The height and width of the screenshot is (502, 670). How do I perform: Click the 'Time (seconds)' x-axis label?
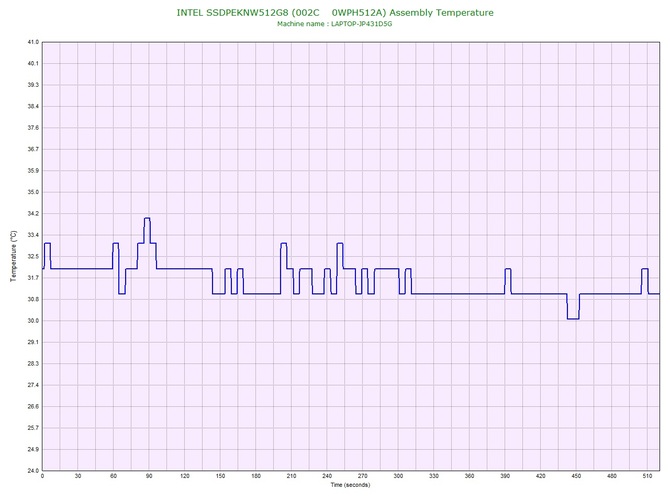tap(350, 485)
